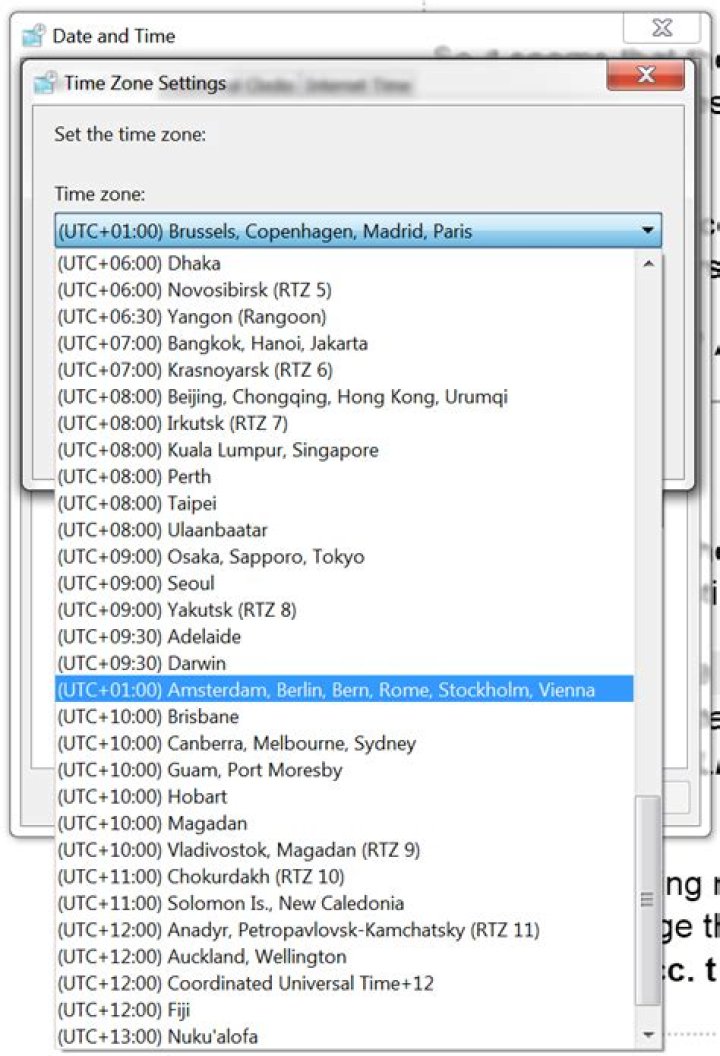Select (UTC+06:00) Dhaka
The height and width of the screenshot is (1056, 720).
tap(344, 263)
